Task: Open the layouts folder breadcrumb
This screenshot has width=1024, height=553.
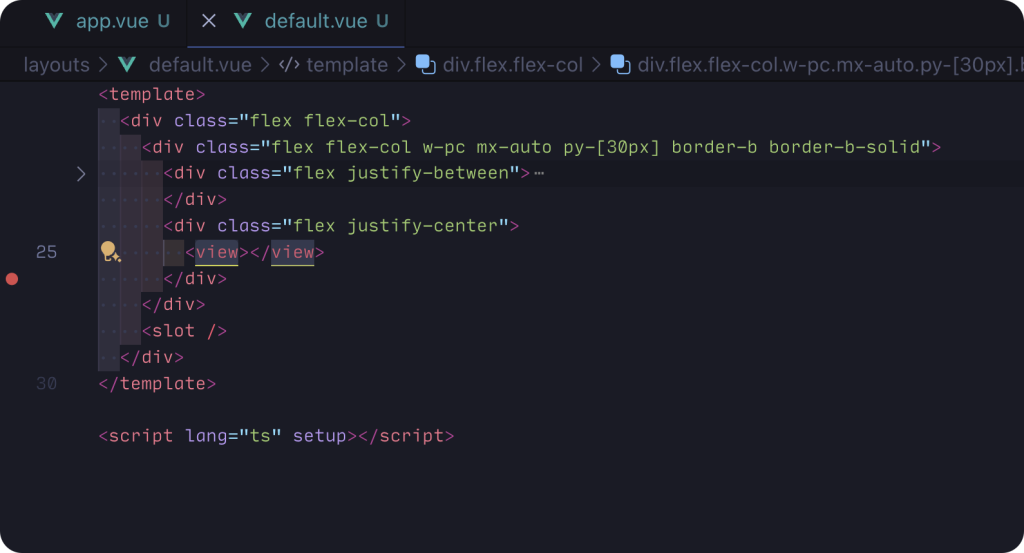Action: tap(56, 65)
